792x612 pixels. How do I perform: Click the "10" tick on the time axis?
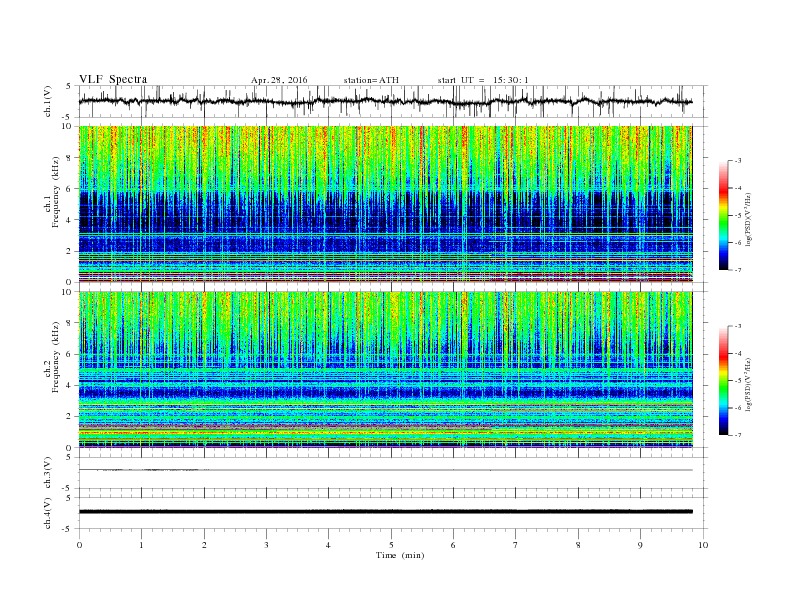(703, 545)
